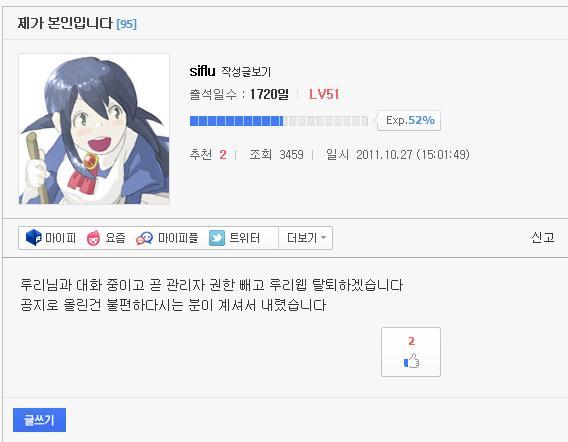The image size is (568, 442).
Task: Click the recommend count number 2 in box
Action: [411, 341]
